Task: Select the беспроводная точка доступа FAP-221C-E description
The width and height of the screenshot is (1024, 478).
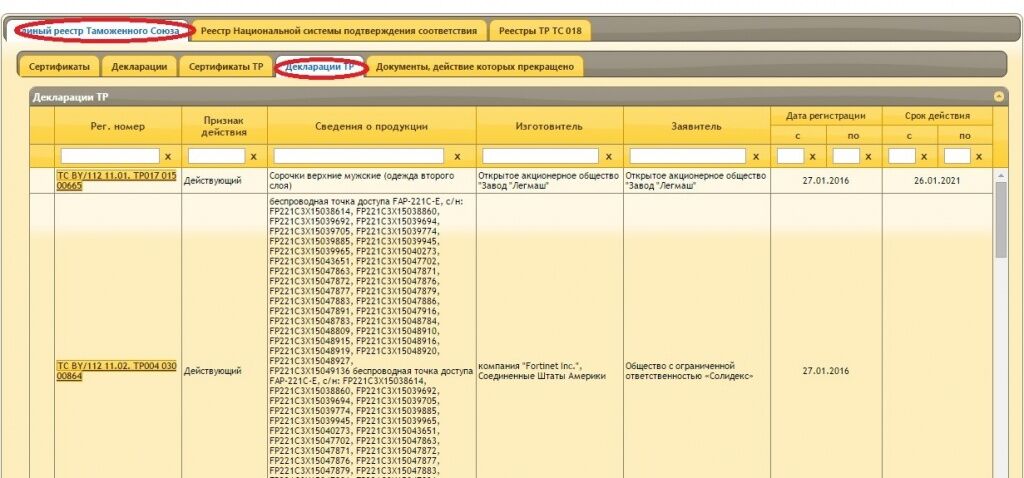Action: [372, 336]
